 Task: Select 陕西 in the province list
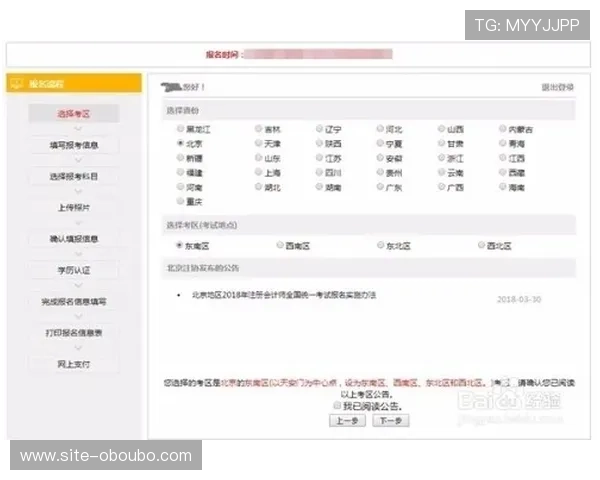pos(320,143)
